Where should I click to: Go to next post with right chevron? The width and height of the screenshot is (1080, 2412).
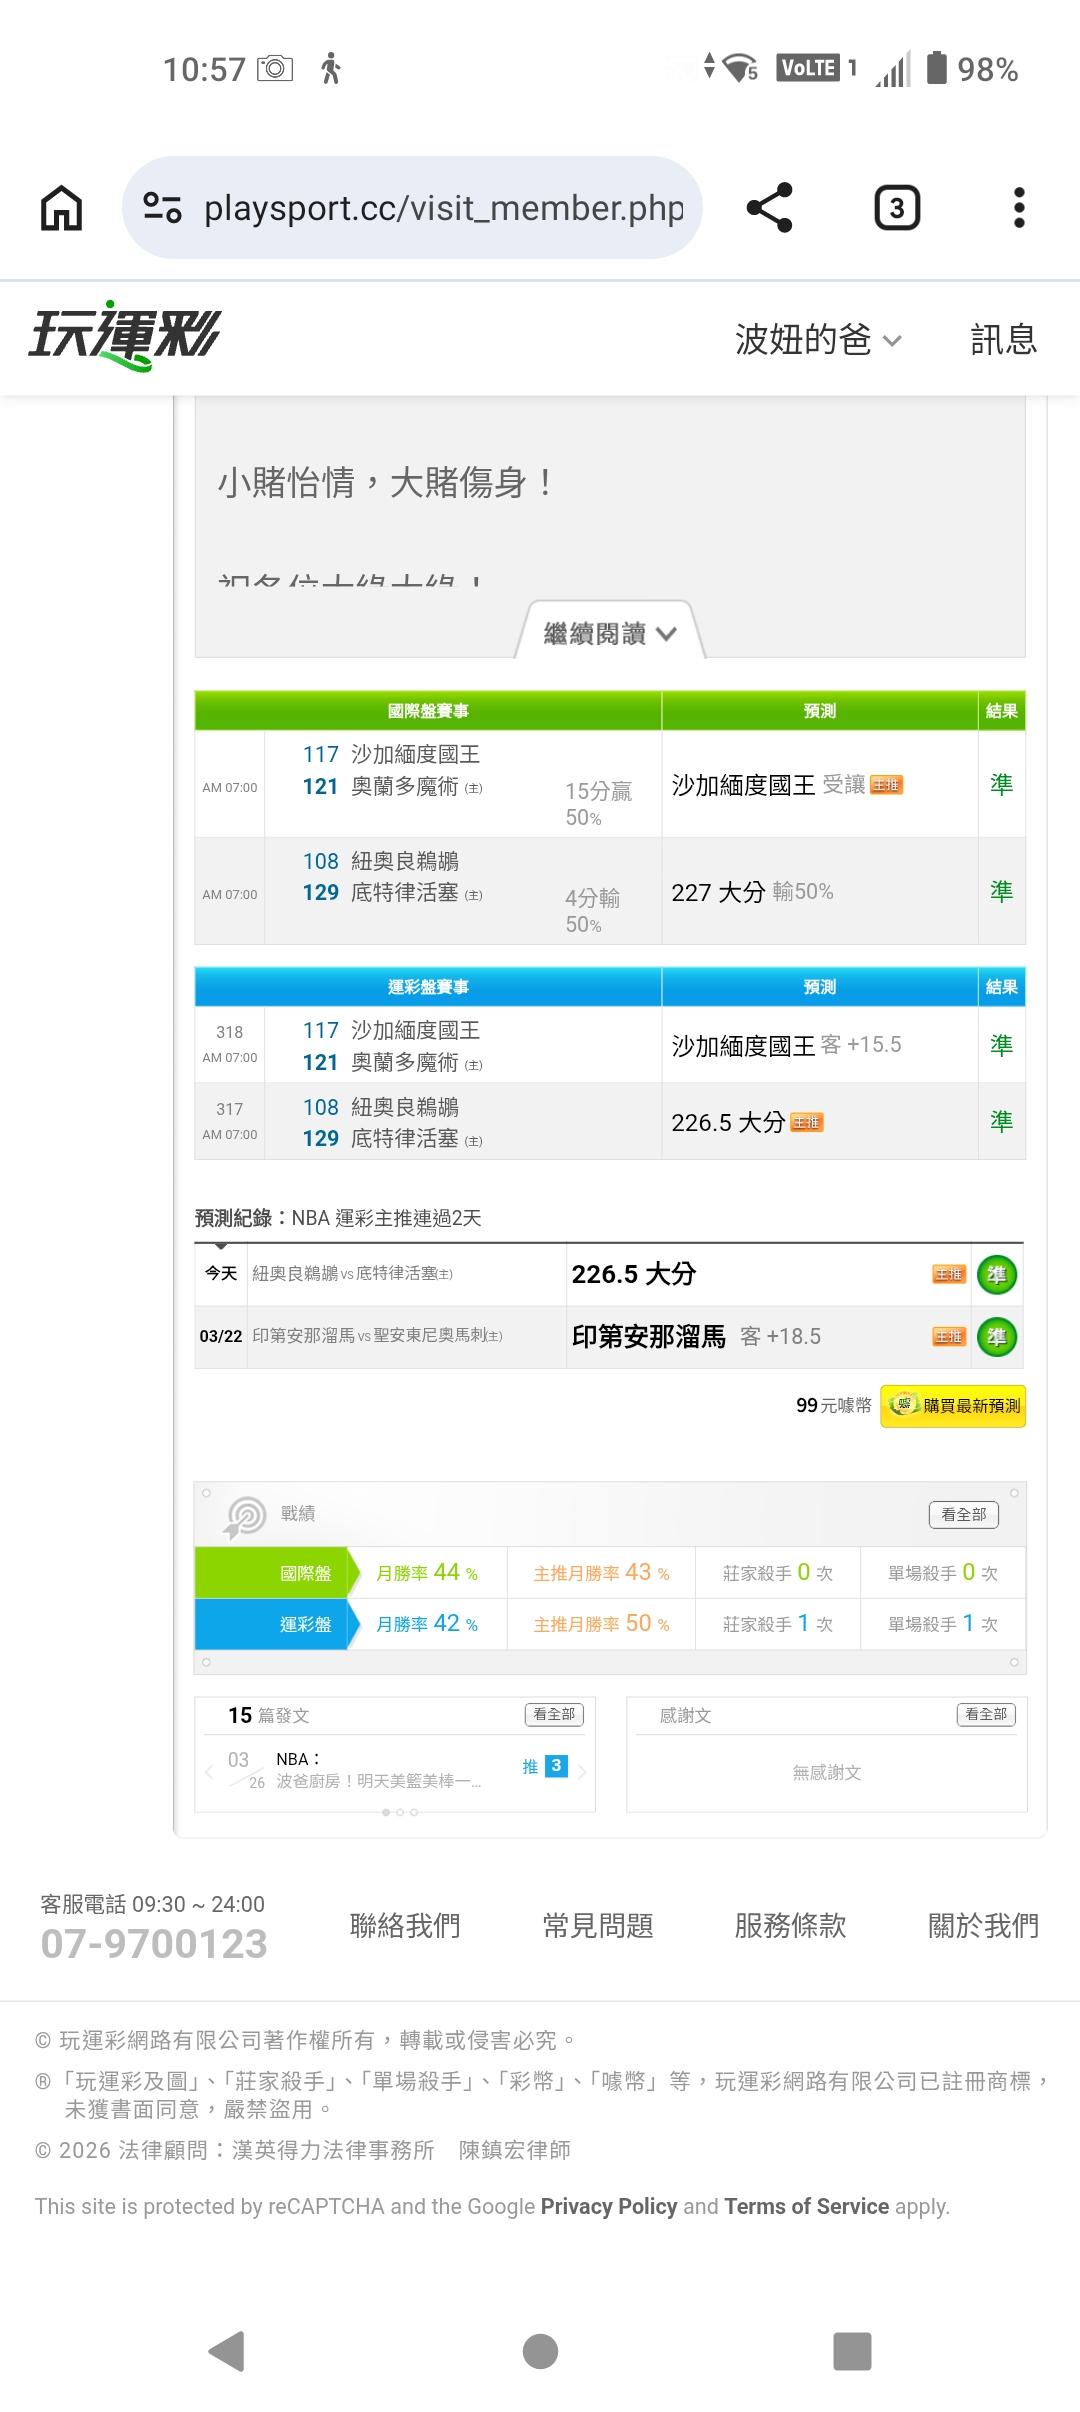coord(582,1771)
